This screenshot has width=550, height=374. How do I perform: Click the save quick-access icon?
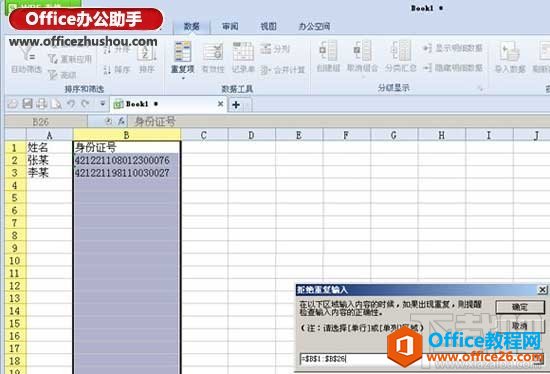[28, 103]
